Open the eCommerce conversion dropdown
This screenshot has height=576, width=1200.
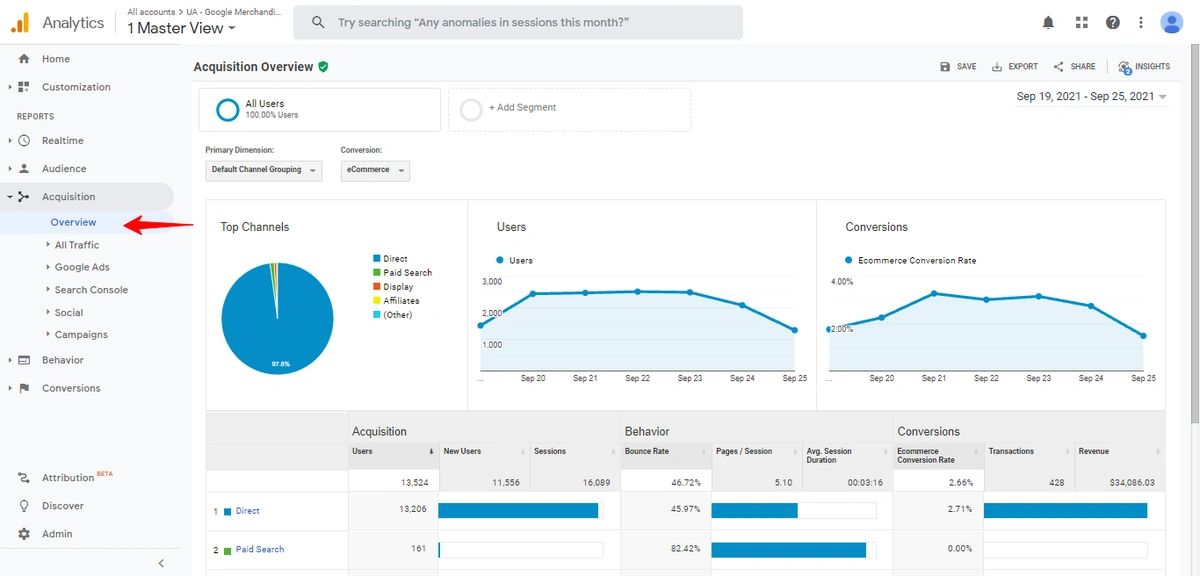(x=375, y=170)
